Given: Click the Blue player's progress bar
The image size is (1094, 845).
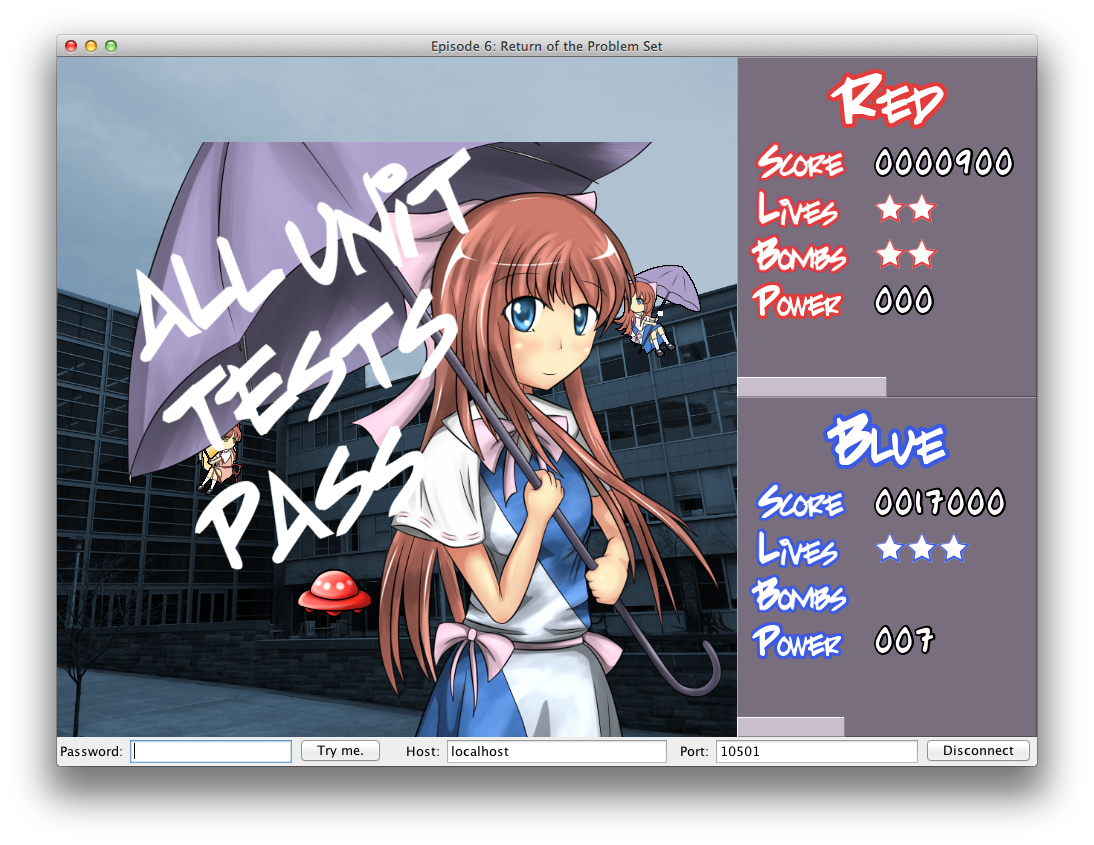Looking at the screenshot, I should [x=790, y=727].
